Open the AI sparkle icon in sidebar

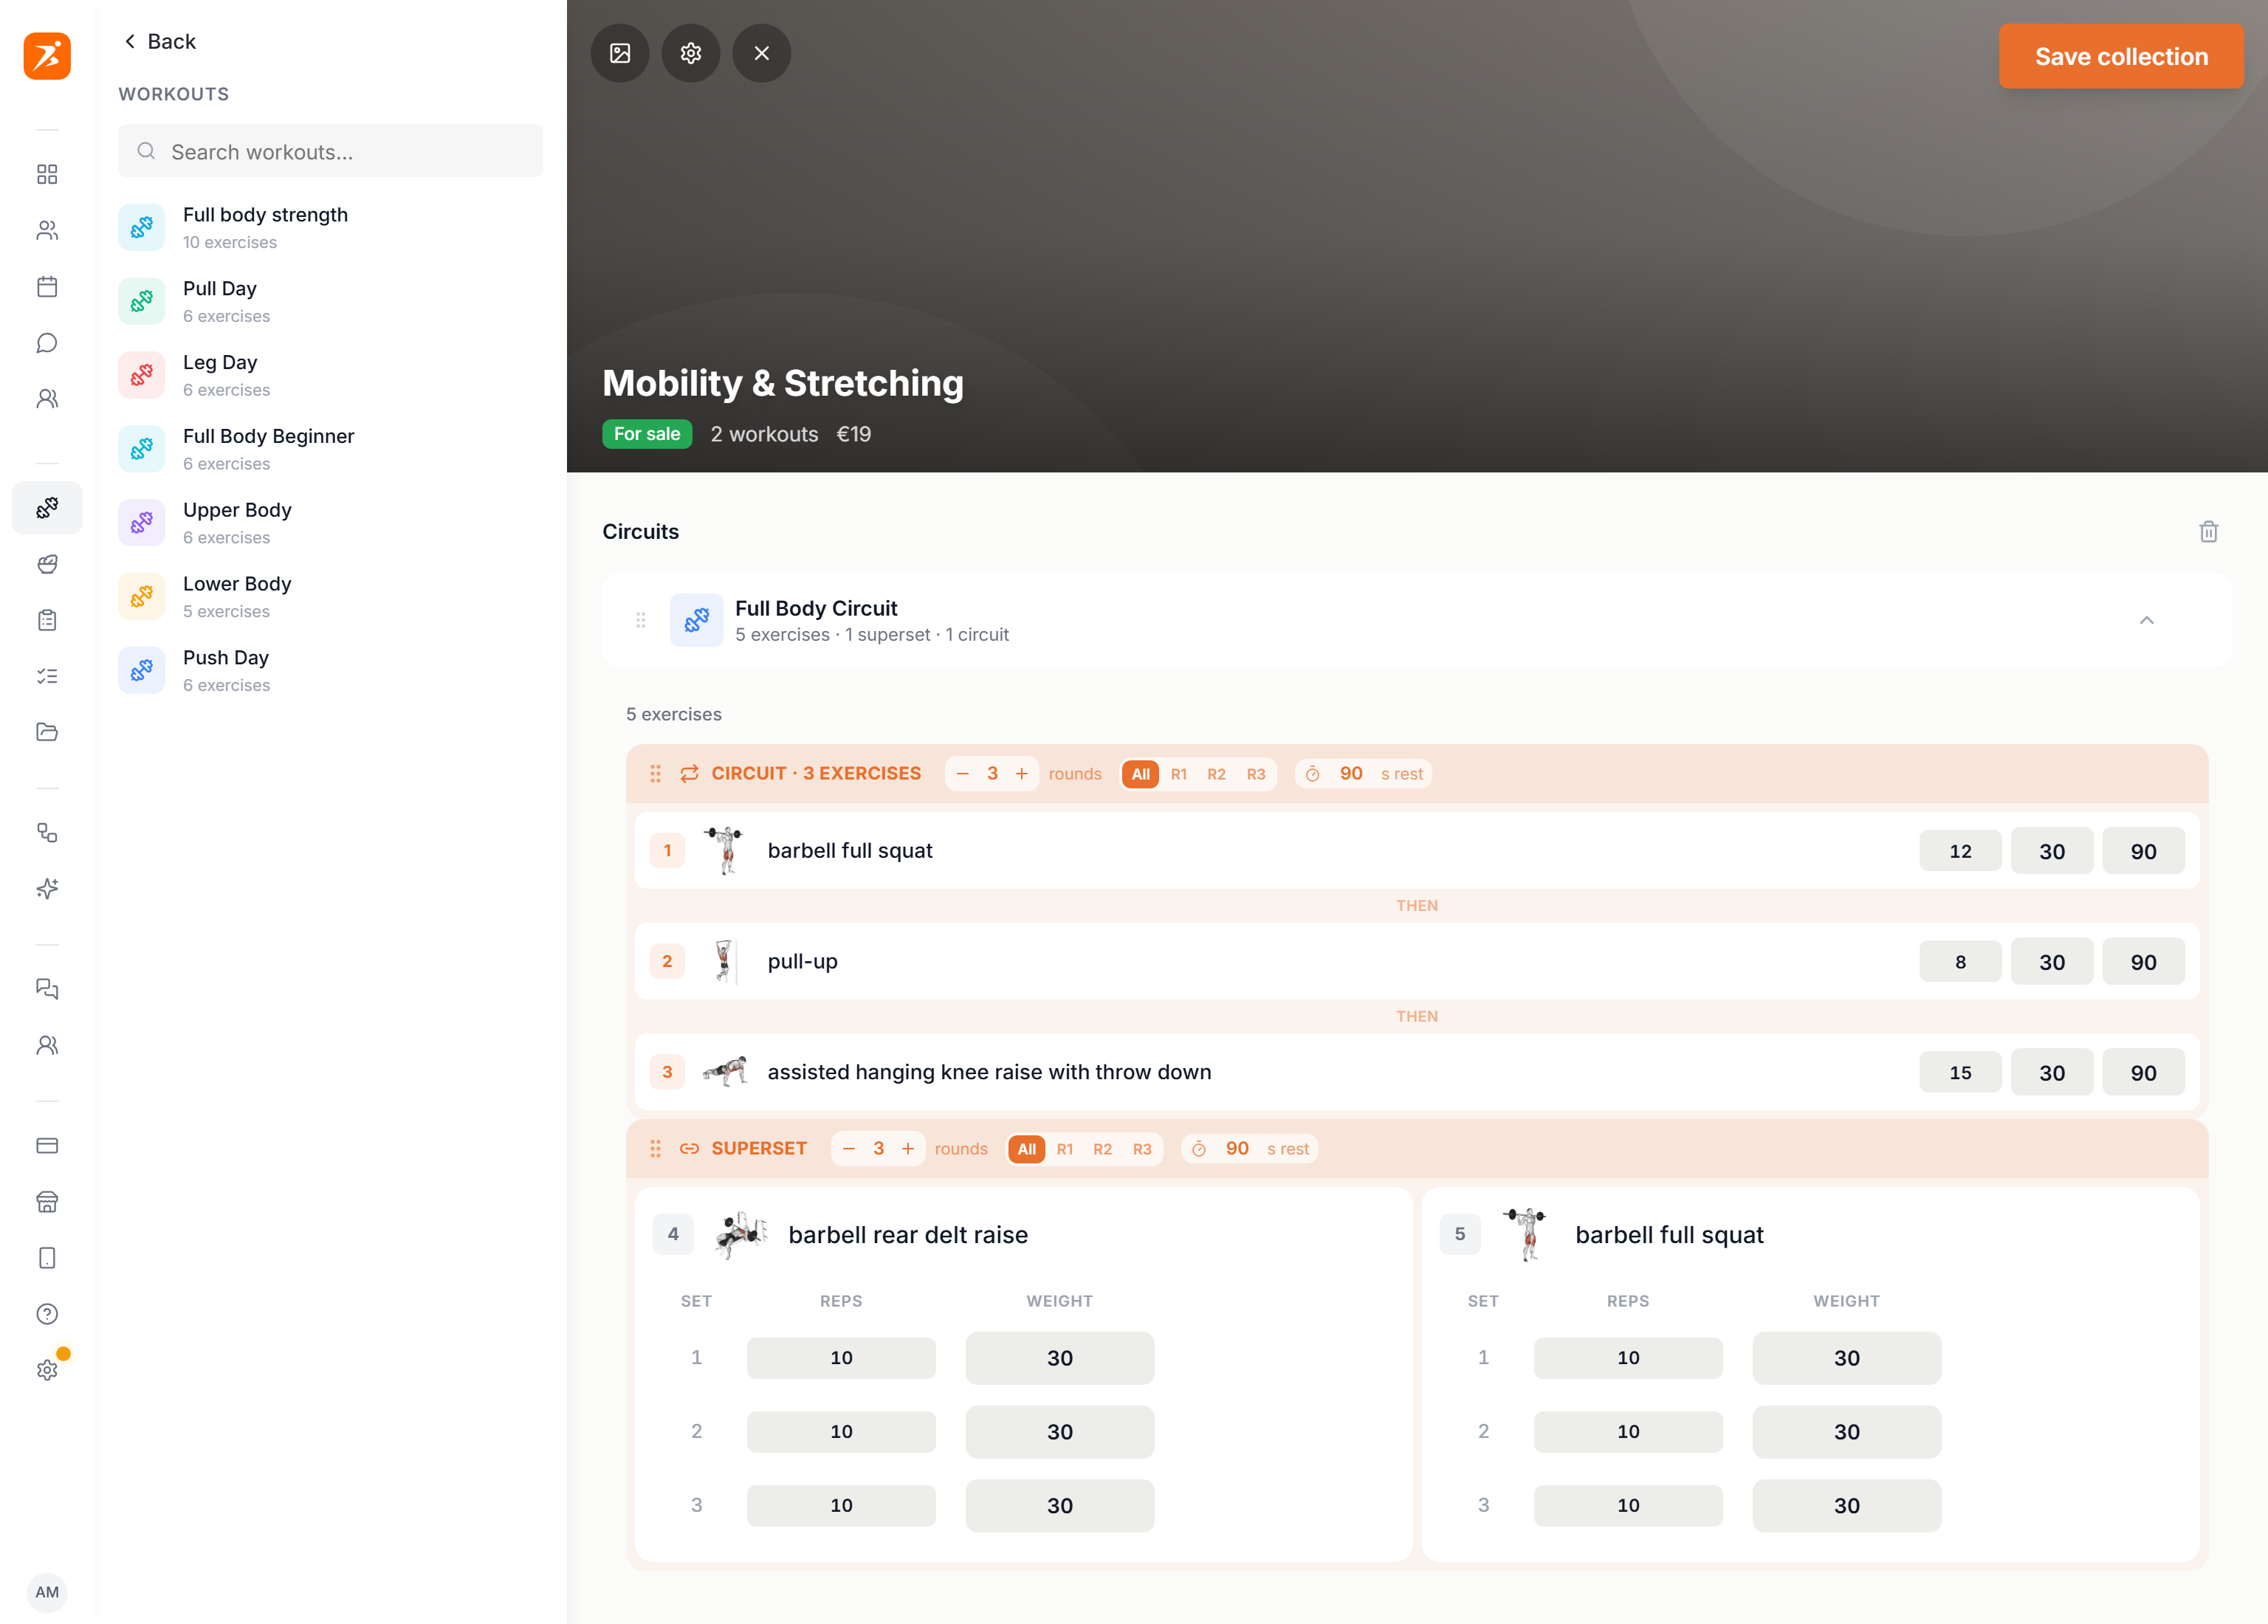[x=47, y=888]
